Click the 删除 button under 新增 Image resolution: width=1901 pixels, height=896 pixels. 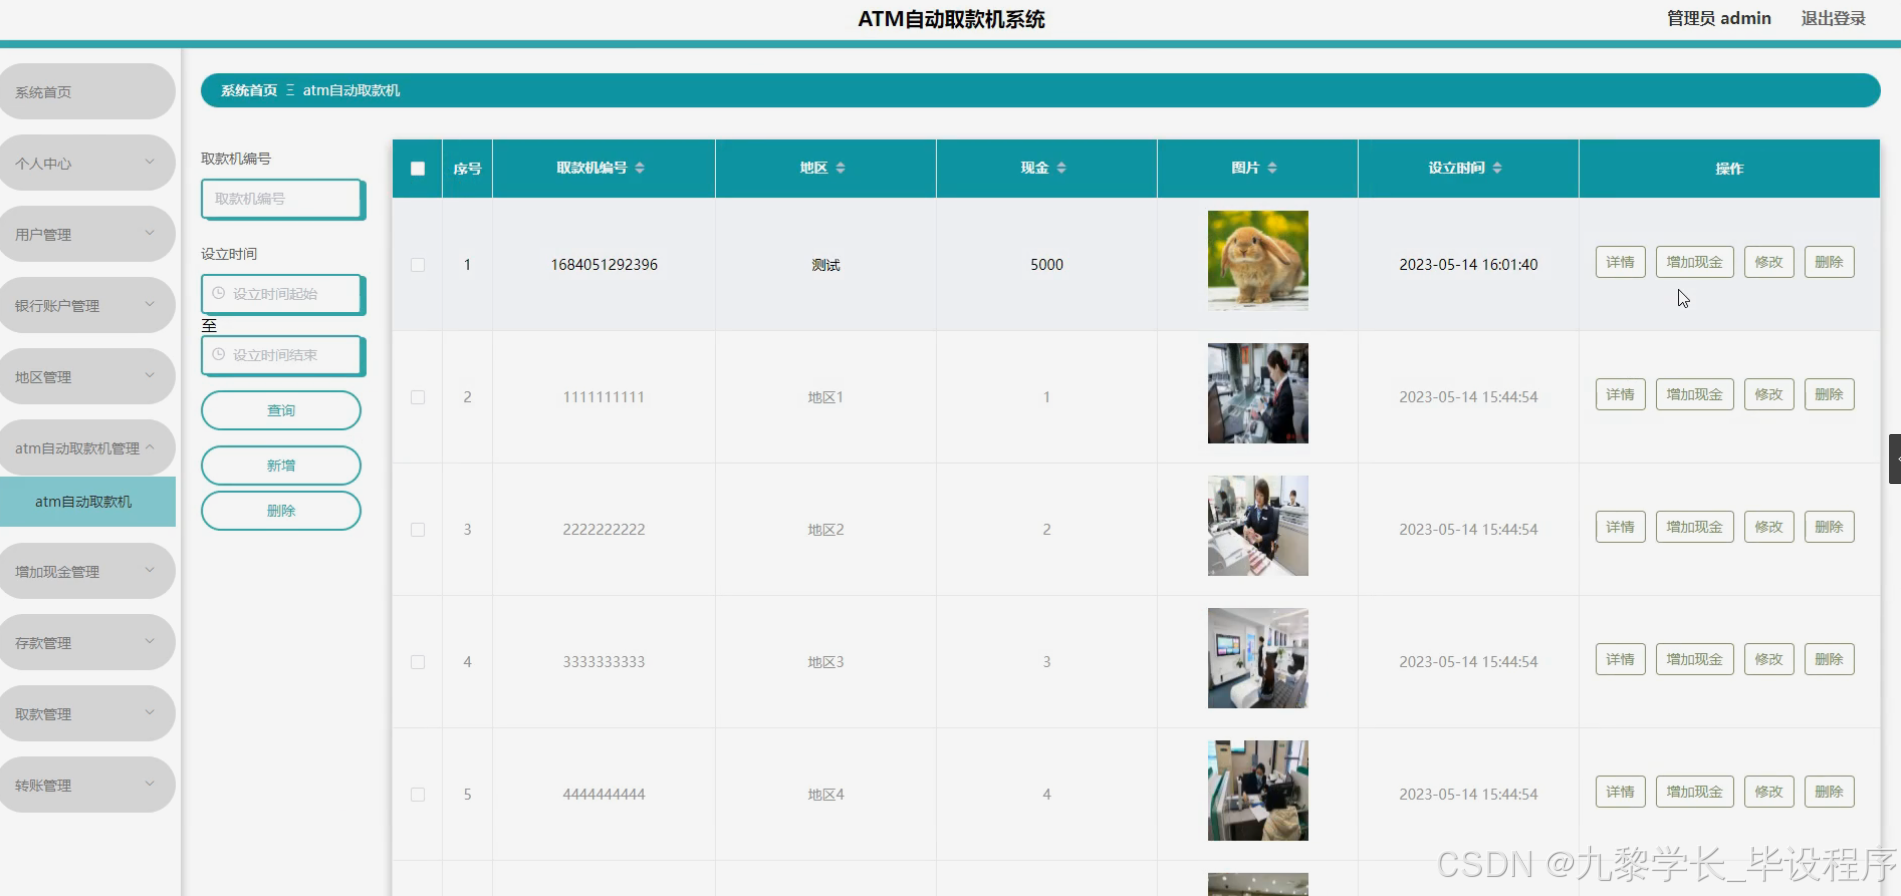pyautogui.click(x=281, y=510)
